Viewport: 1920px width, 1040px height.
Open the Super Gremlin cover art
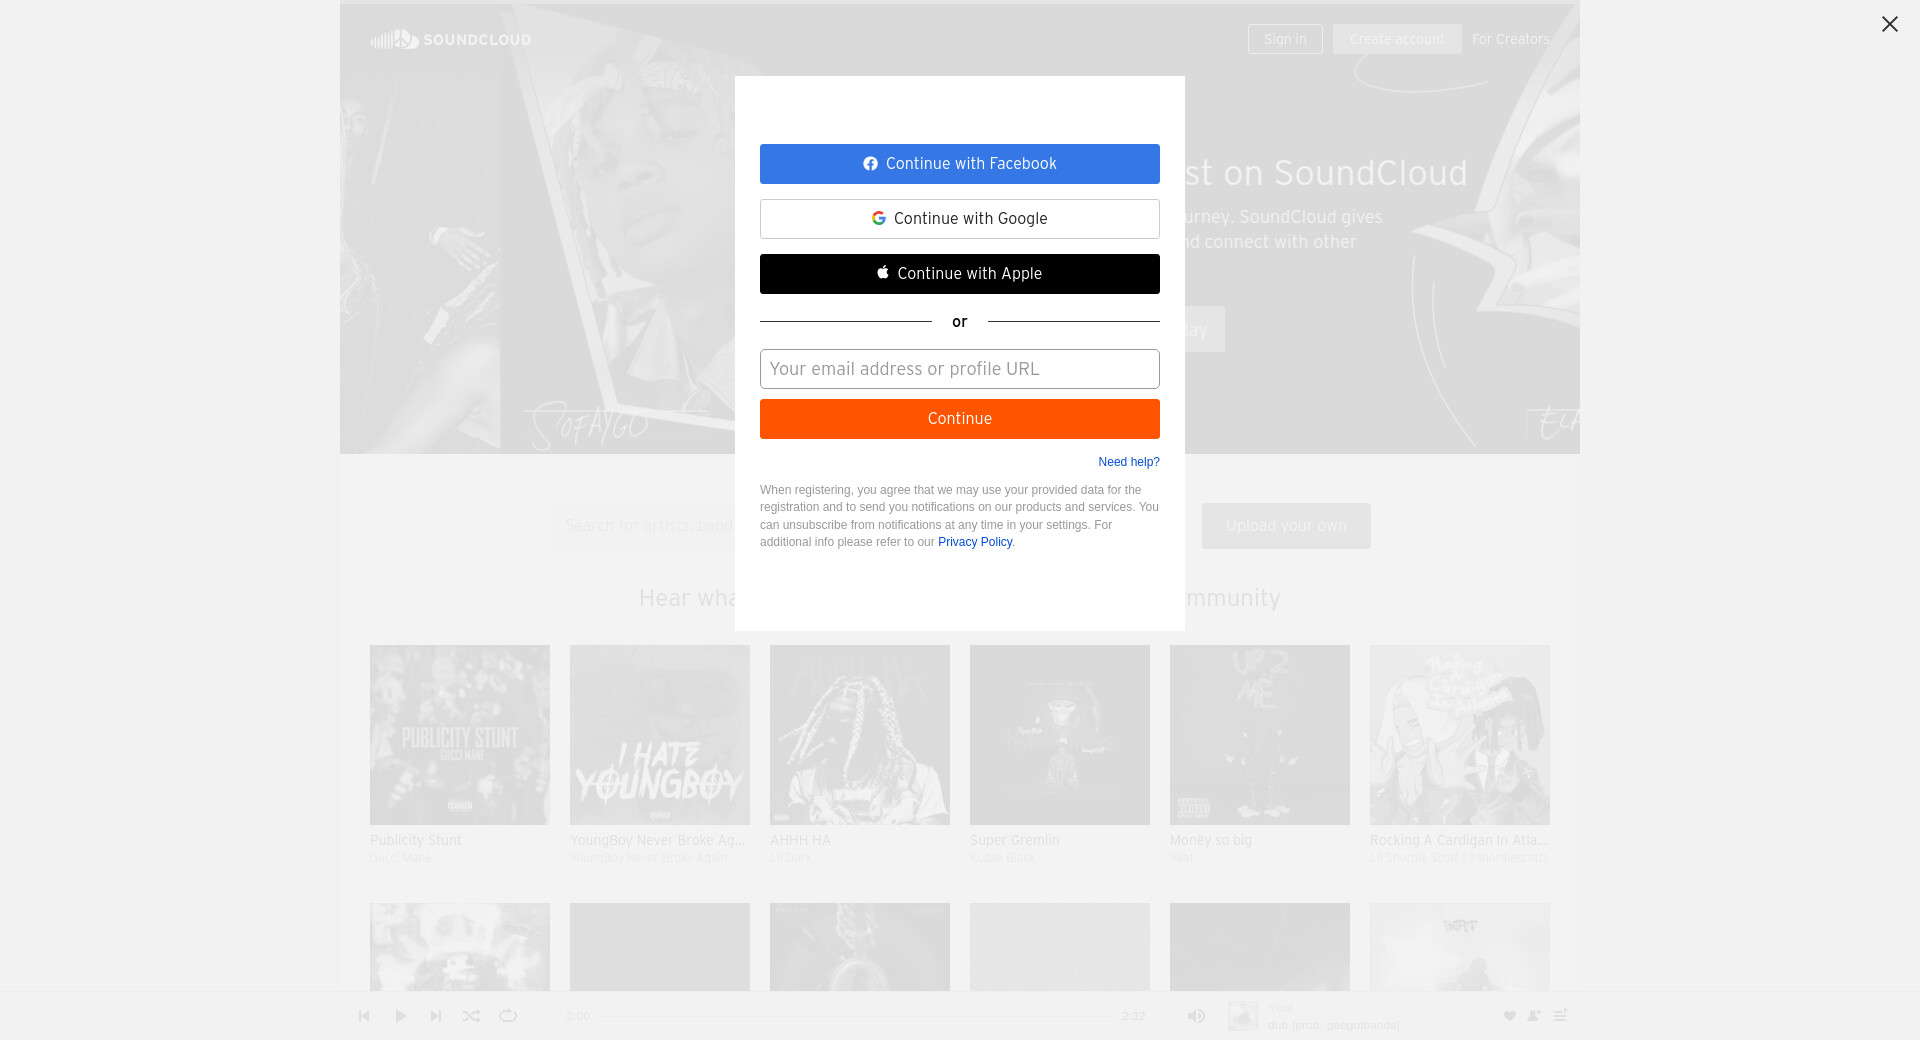tap(1060, 735)
